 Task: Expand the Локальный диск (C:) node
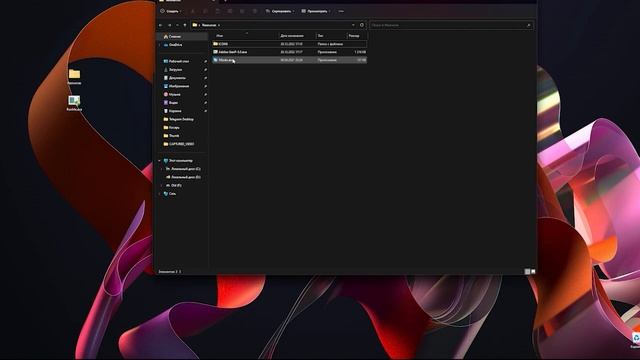[162, 169]
